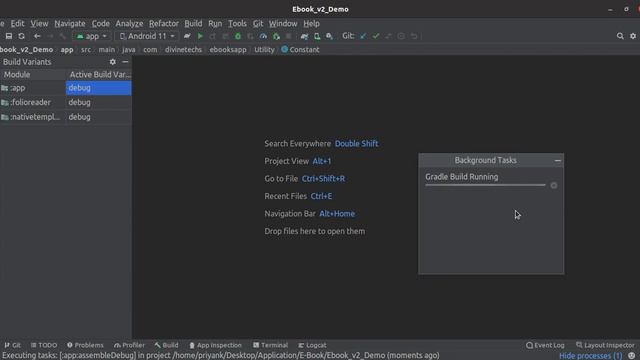Viewport: 640px width, 360px height.
Task: Select the debug variant for :folioreader module
Action: [99, 102]
